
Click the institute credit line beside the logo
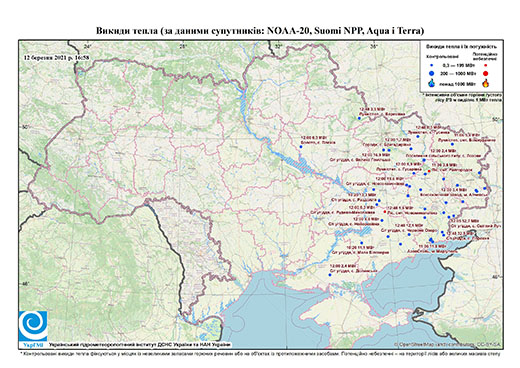pyautogui.click(x=140, y=344)
